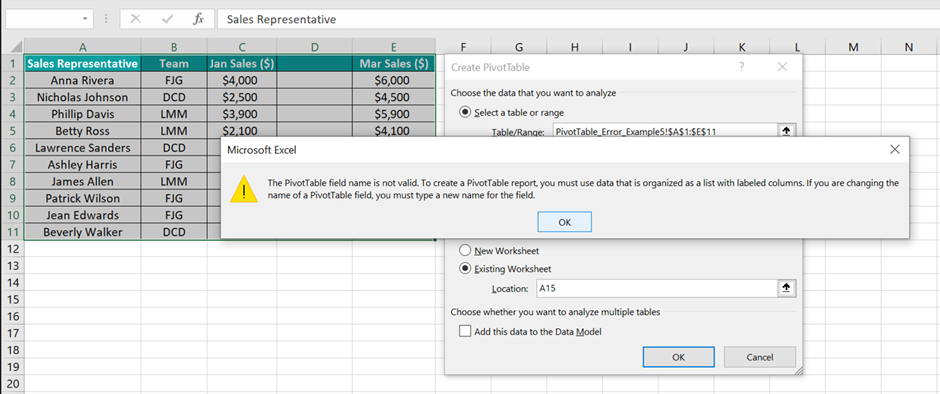Click the $2,100 Jan sales cell

[242, 131]
